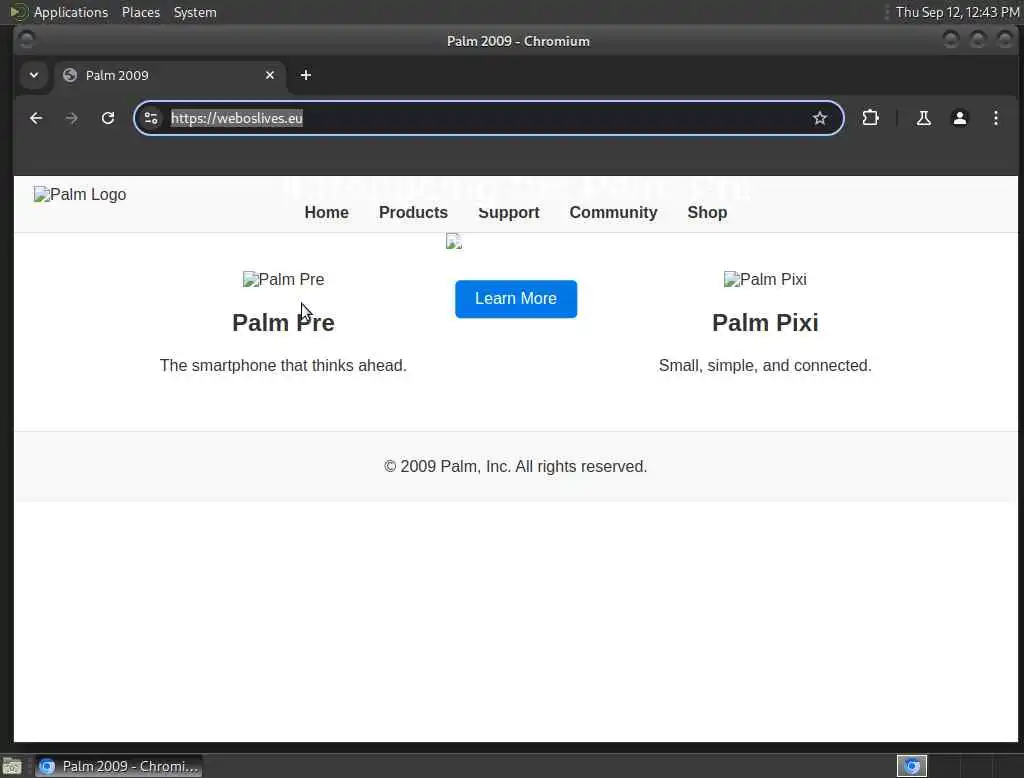Click the Palm Pre broken image
The height and width of the screenshot is (778, 1024).
pos(283,280)
